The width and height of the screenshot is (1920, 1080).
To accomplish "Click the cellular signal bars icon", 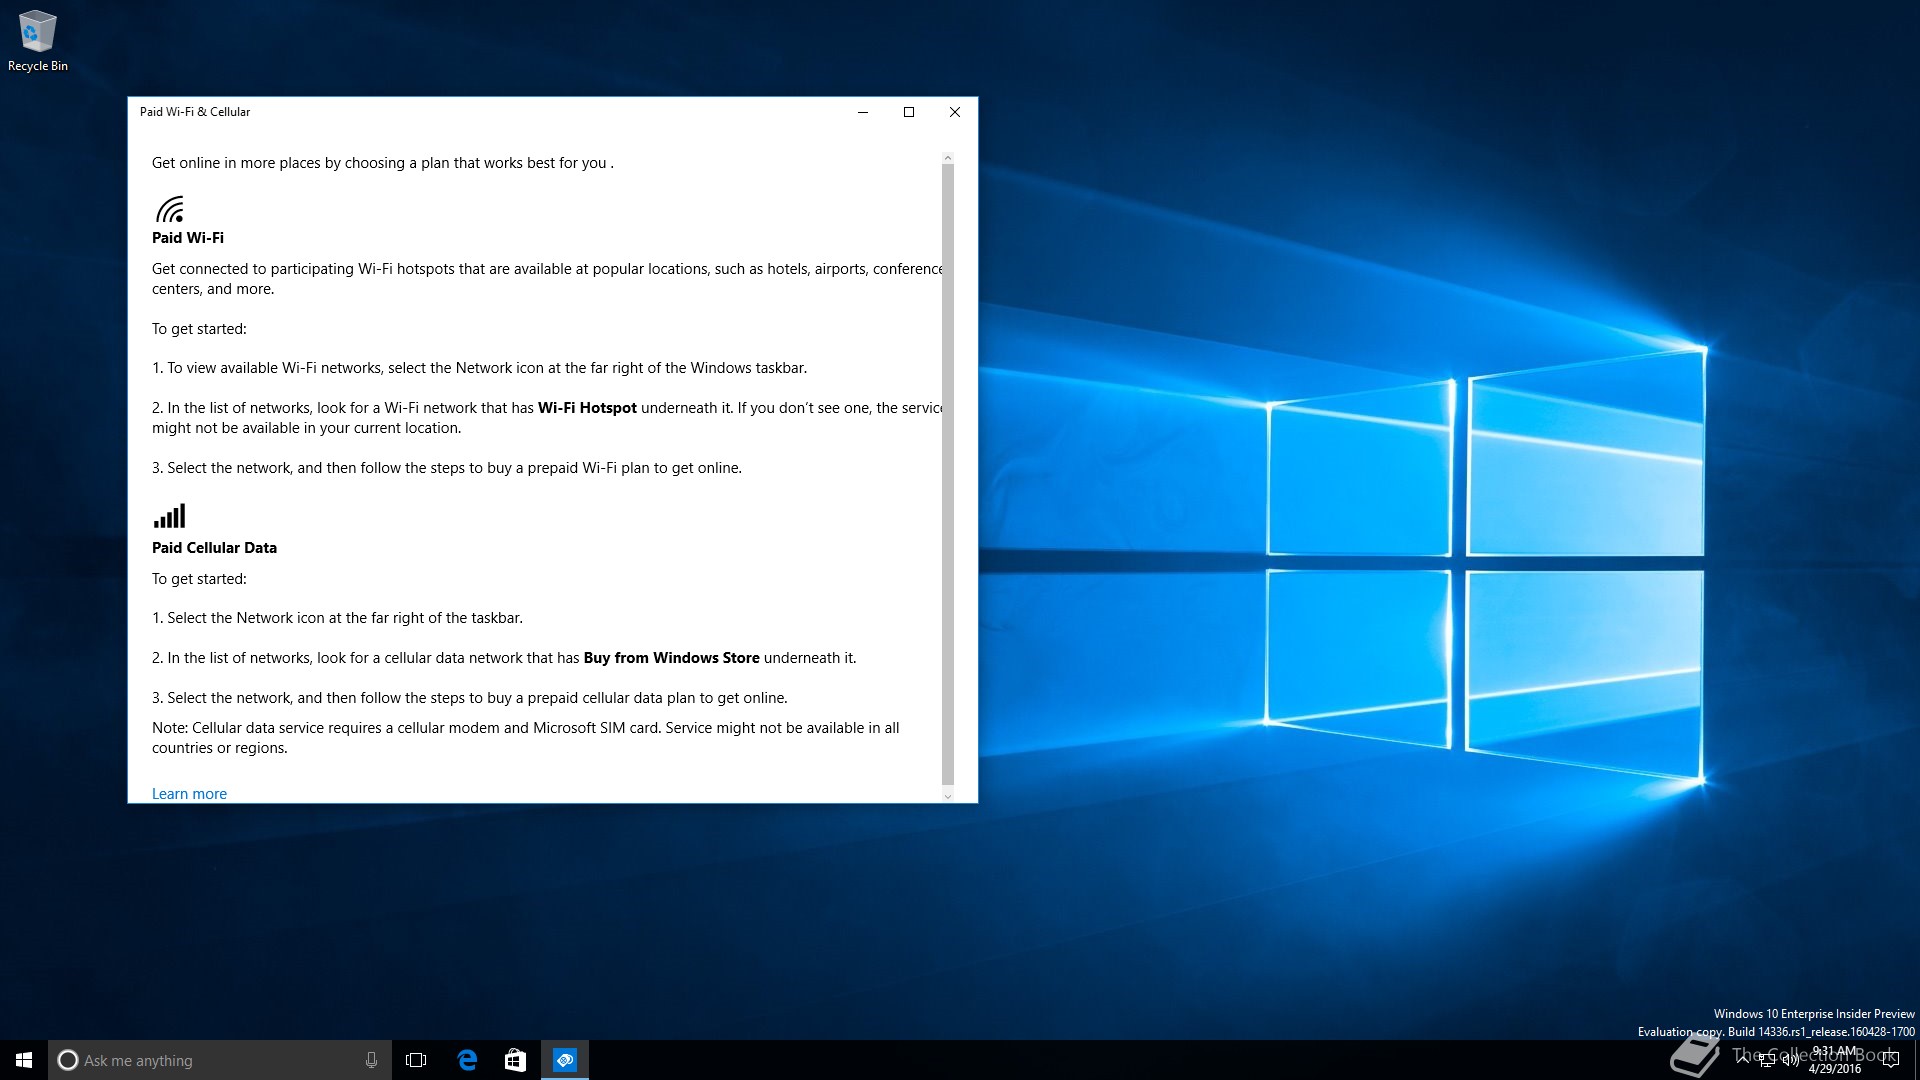I will click(169, 516).
